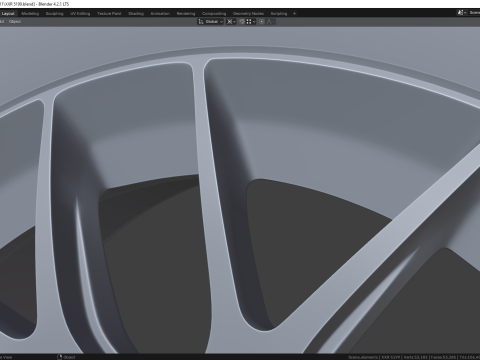
Task: Click the Faces count in status bar
Action: [444, 357]
